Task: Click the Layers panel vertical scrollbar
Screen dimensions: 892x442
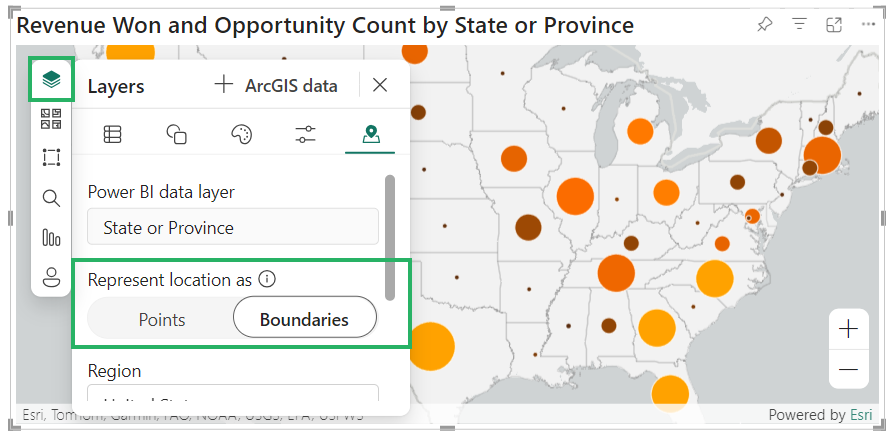Action: [390, 235]
